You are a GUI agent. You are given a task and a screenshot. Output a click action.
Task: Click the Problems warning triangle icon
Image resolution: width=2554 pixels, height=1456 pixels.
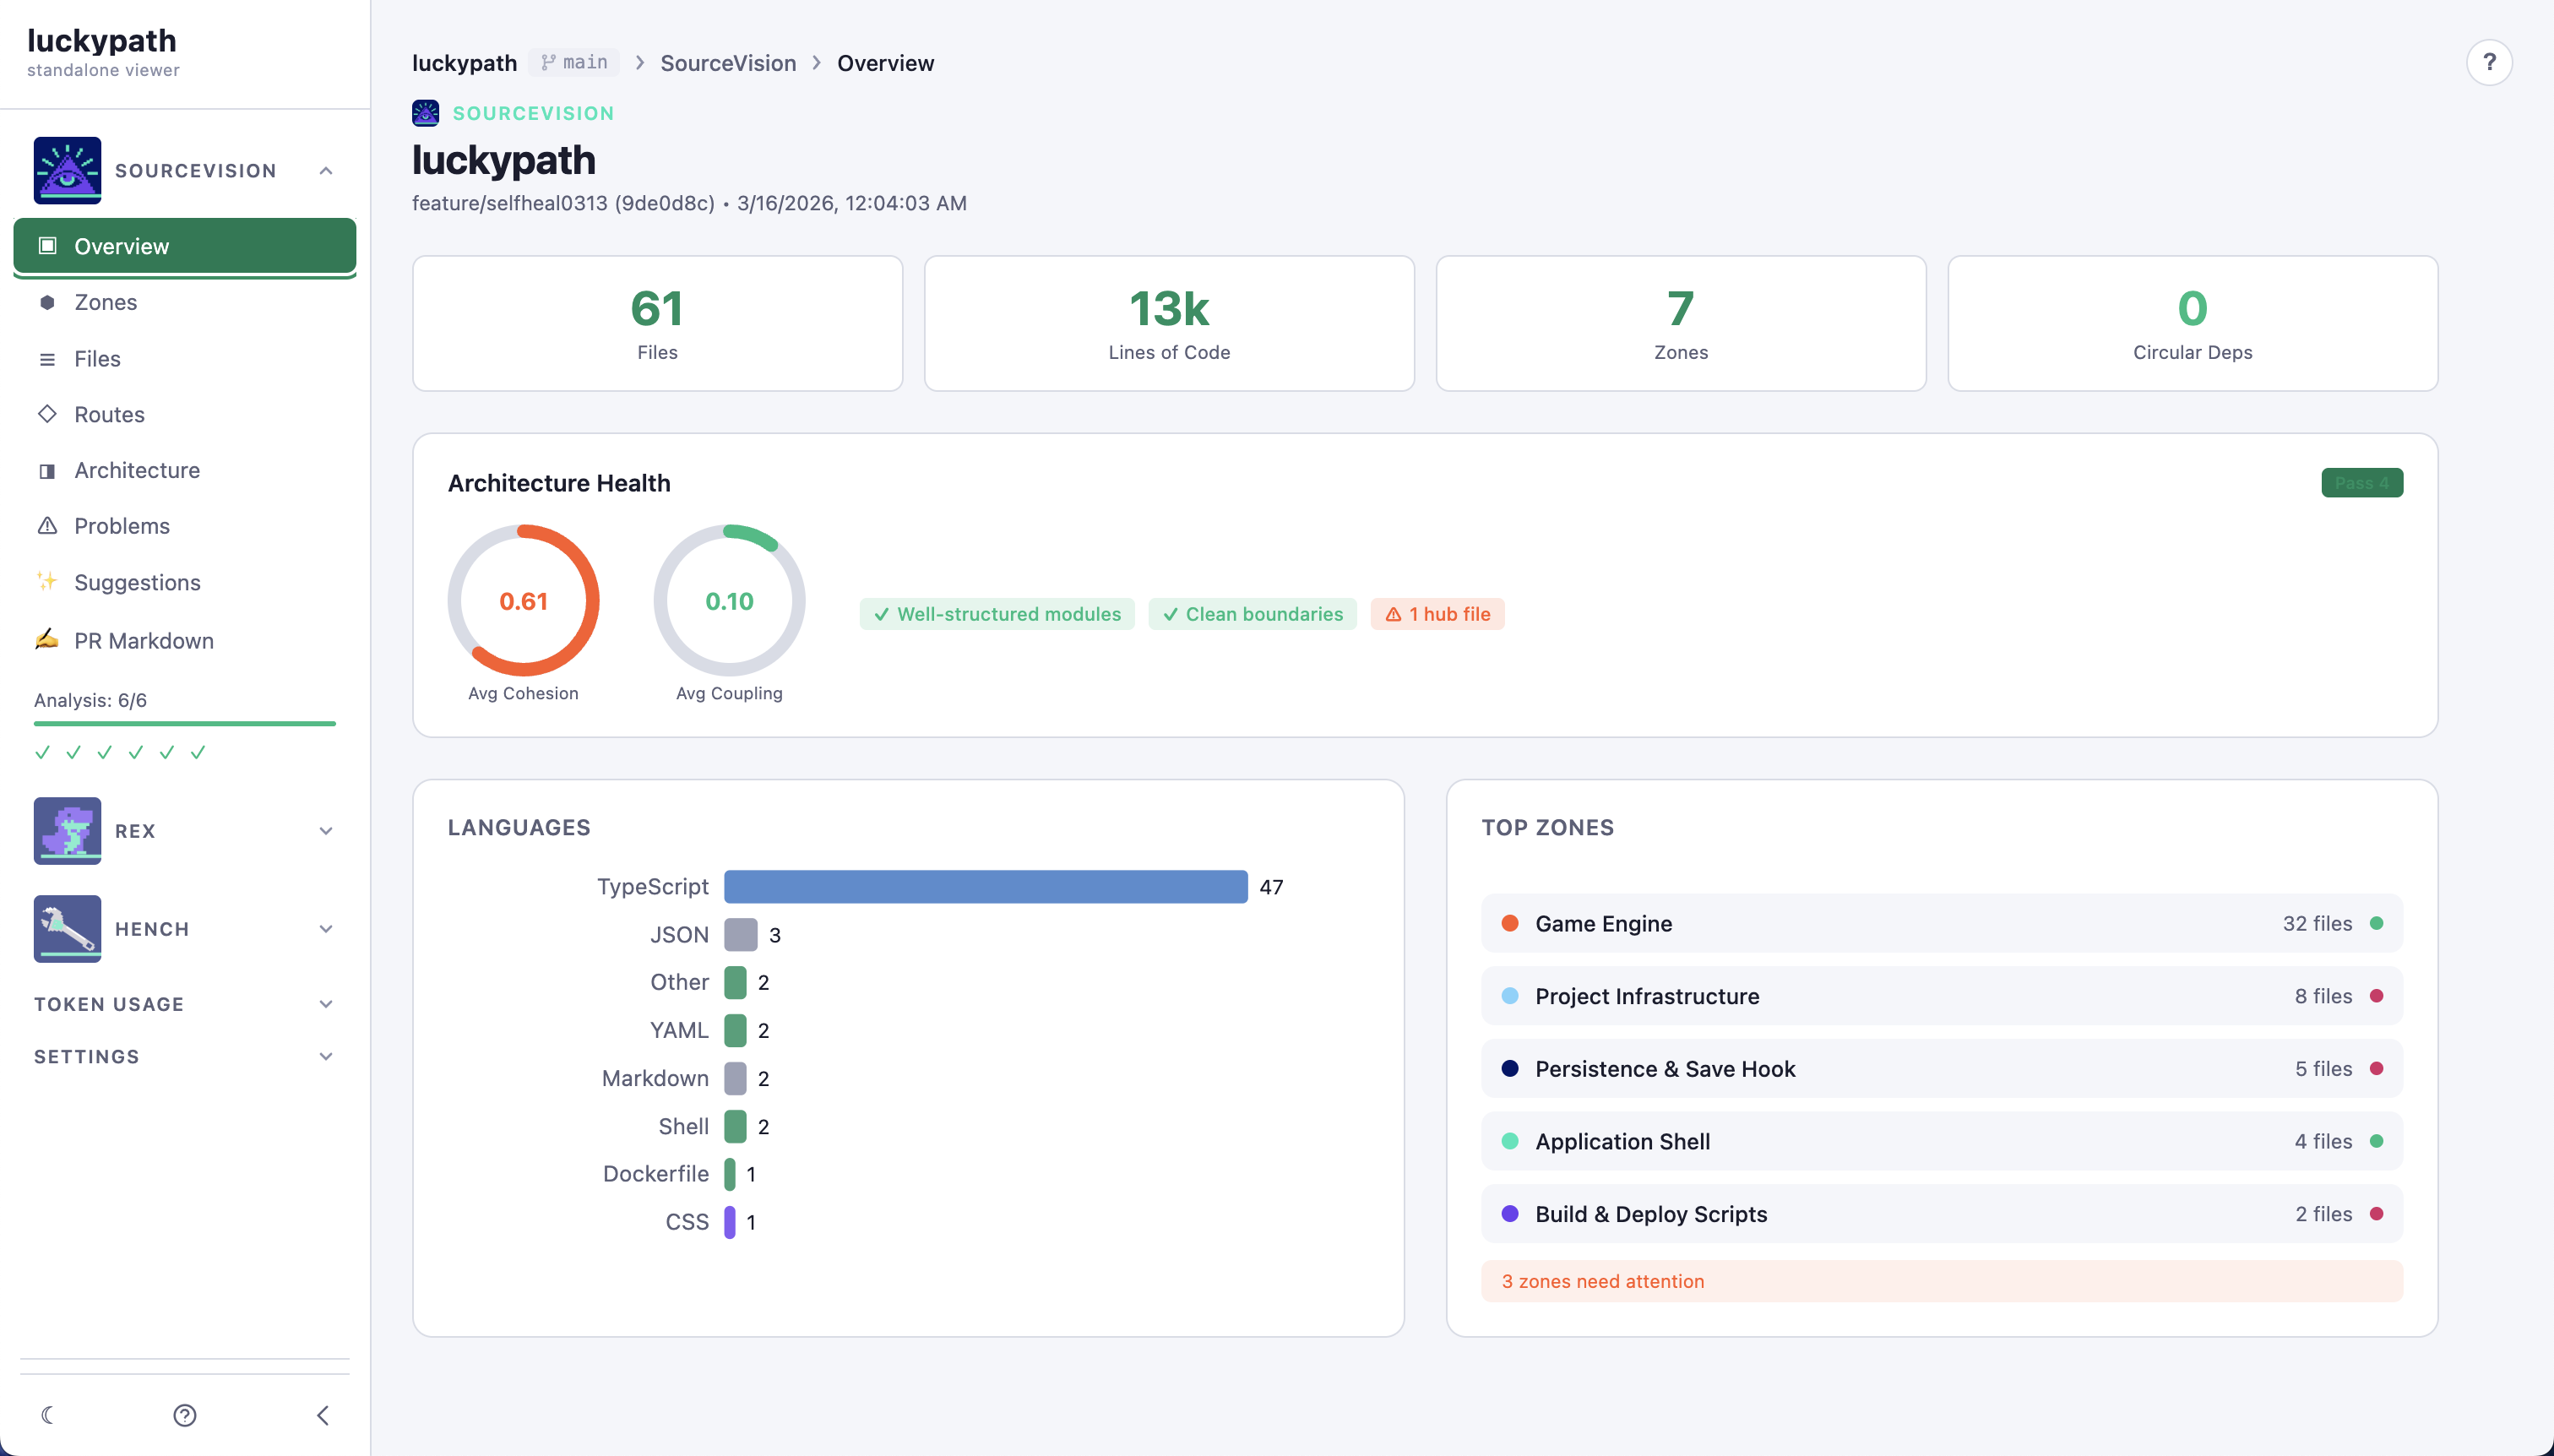[47, 526]
